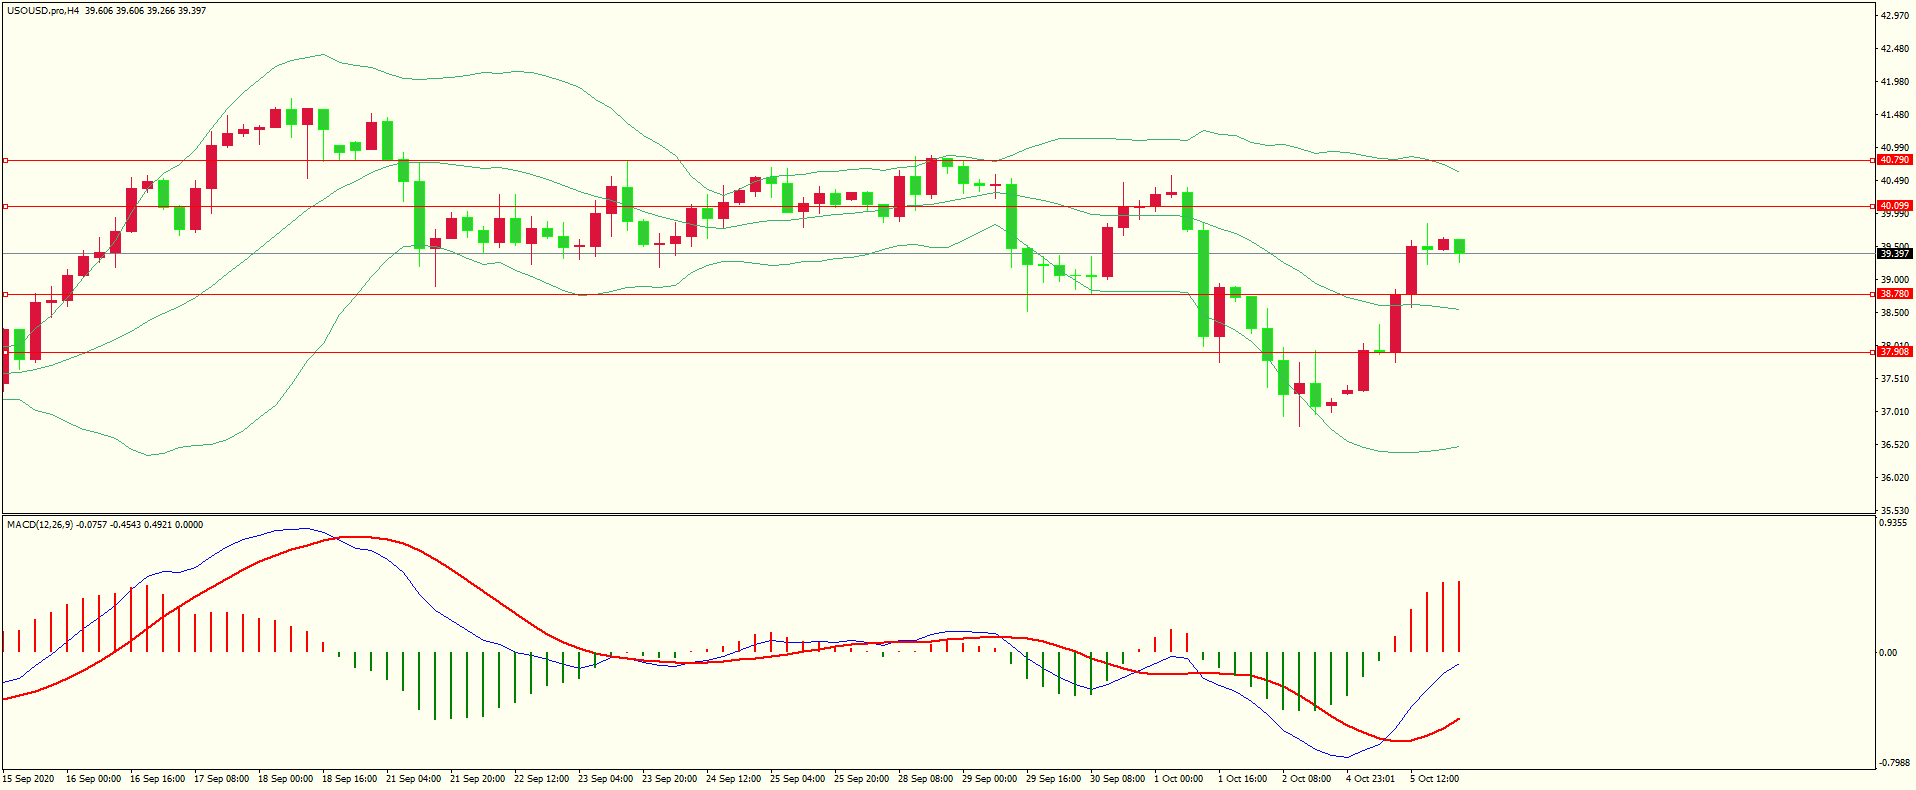Select the 1 Oct 00:00 time axis label
Viewport: 1916px width, 790px height.
point(1178,779)
